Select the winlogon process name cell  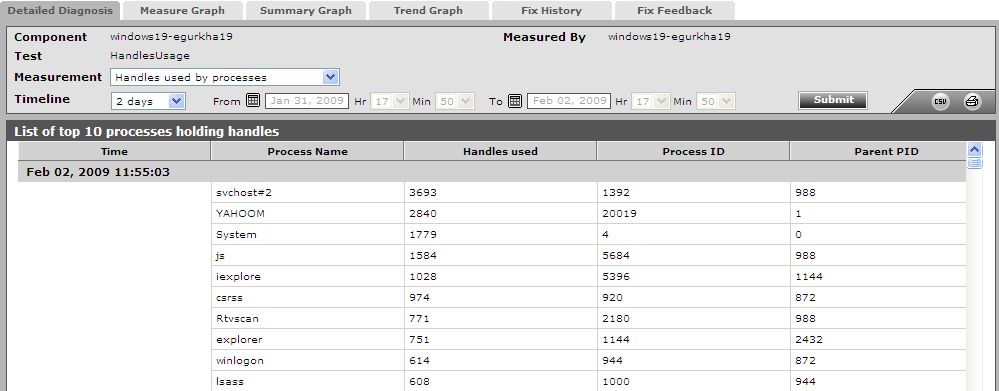(308, 360)
